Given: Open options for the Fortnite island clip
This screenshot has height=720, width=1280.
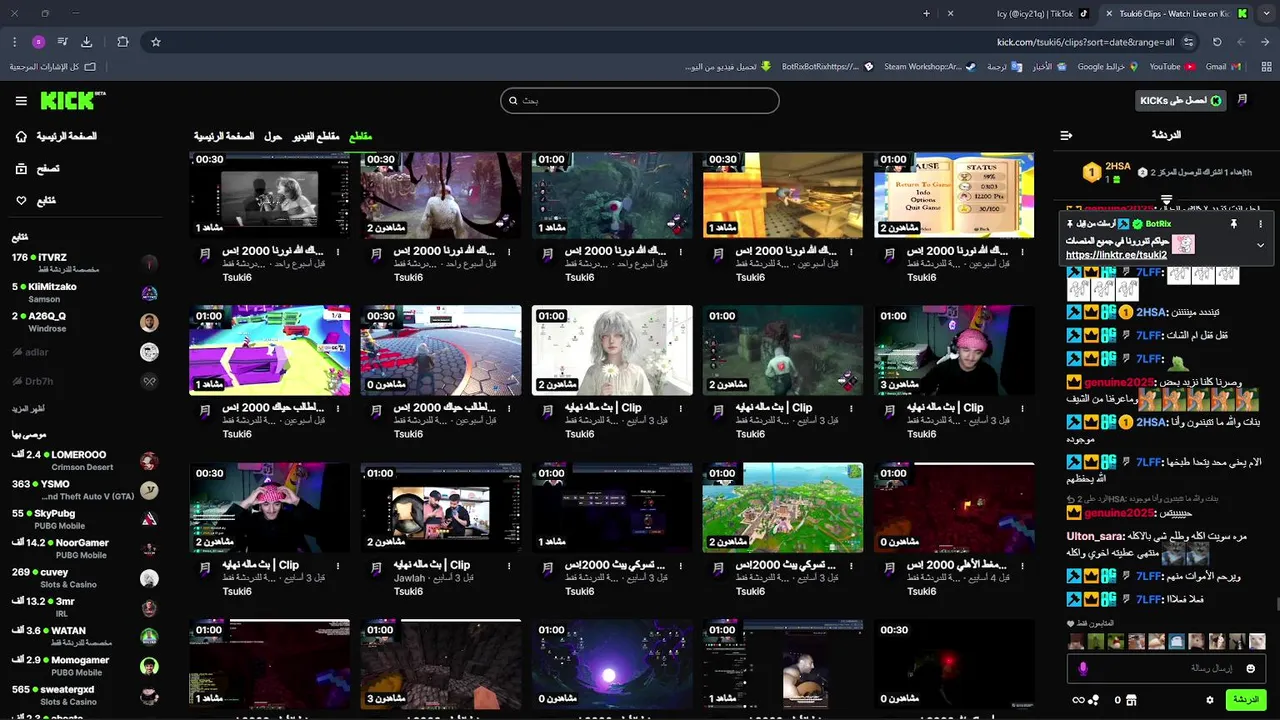Looking at the screenshot, I should click(851, 565).
